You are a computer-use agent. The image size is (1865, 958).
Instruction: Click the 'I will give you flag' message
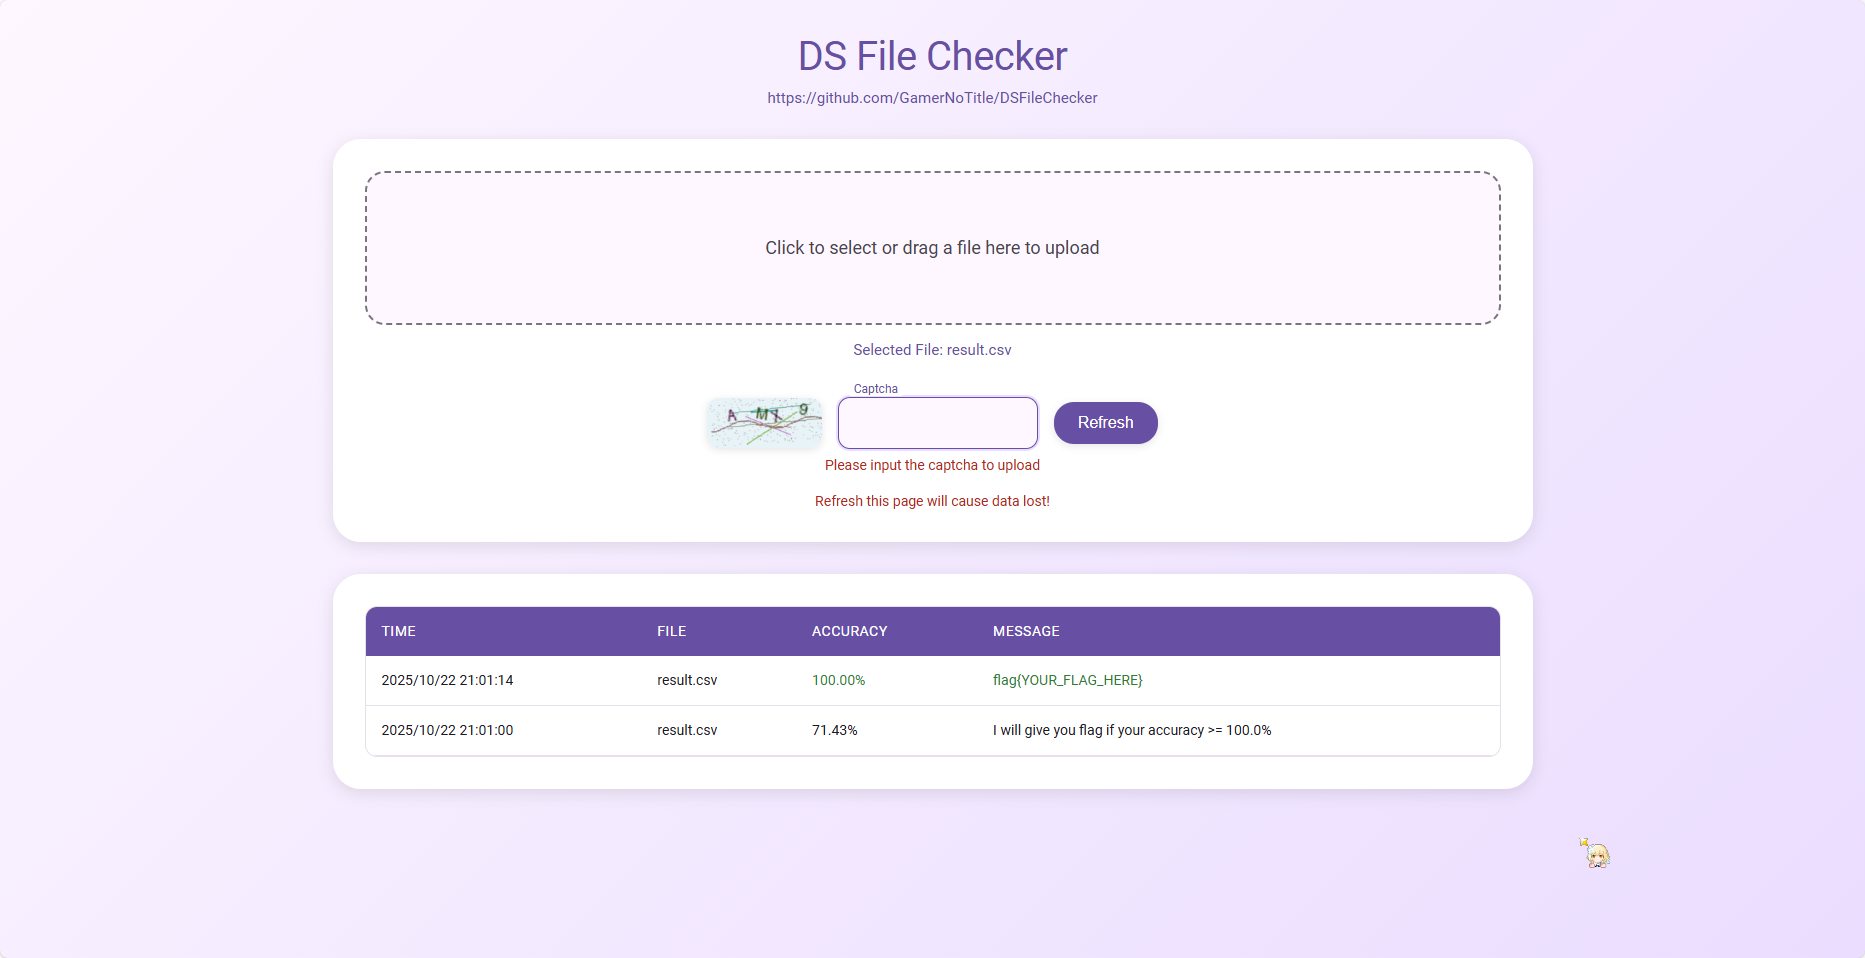[1131, 730]
